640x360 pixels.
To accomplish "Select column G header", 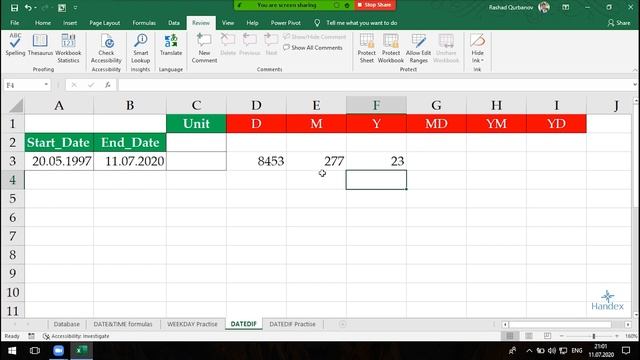I will point(436,106).
